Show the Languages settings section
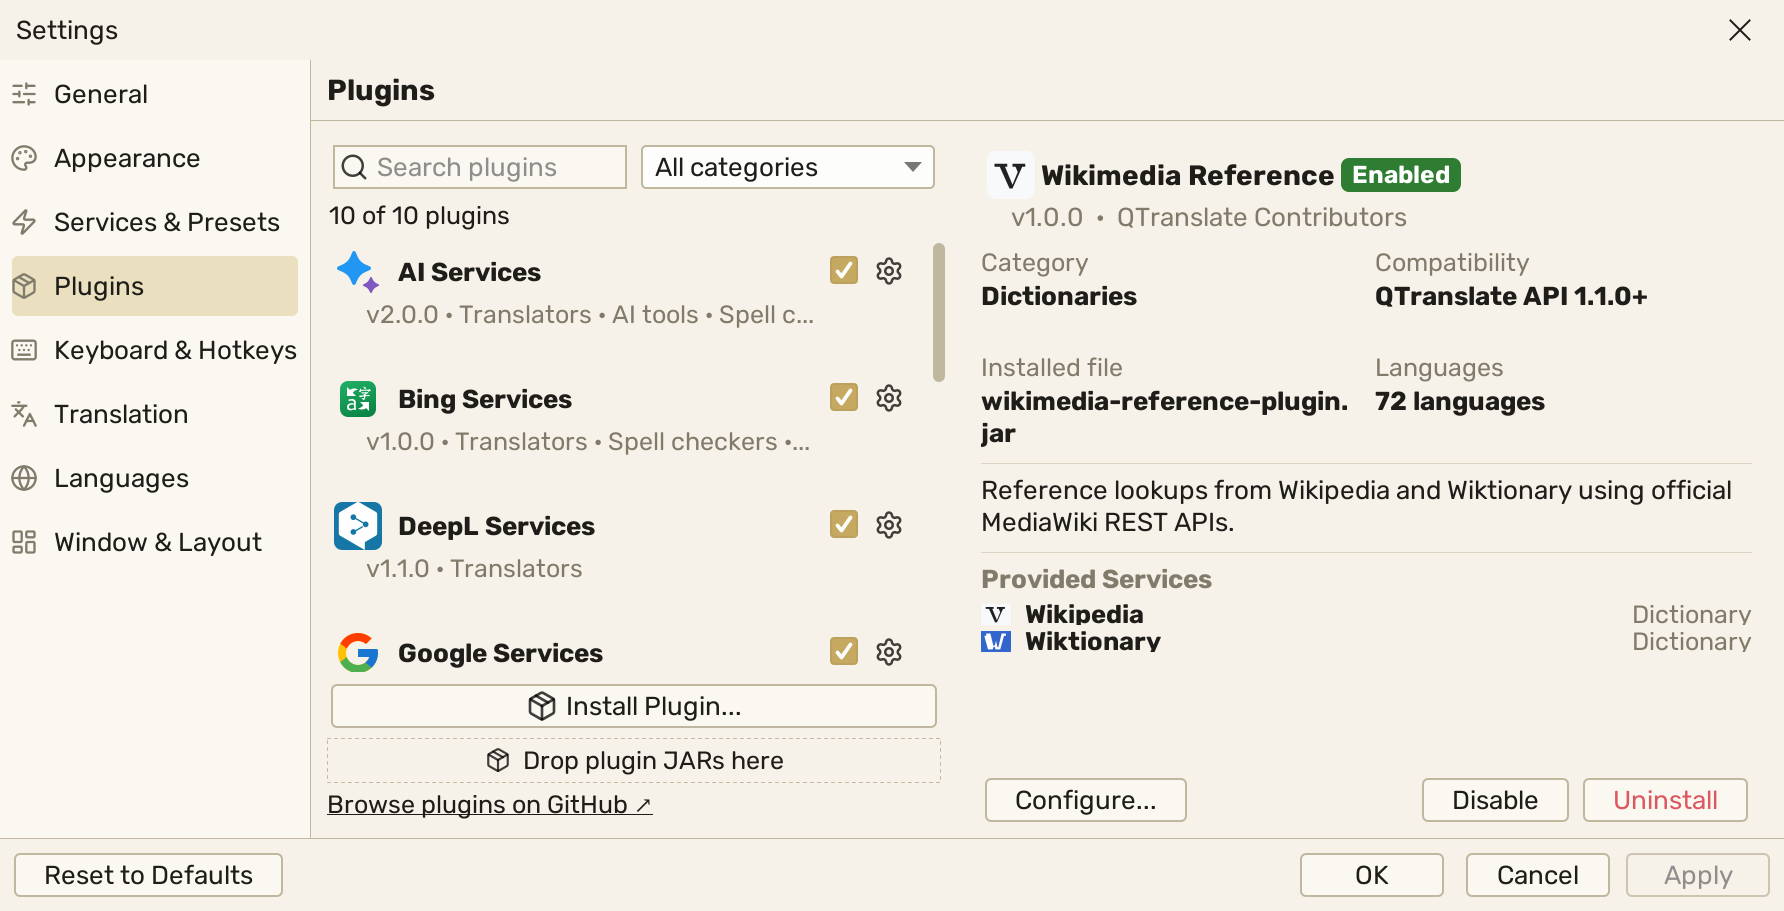The height and width of the screenshot is (911, 1784). 155,478
